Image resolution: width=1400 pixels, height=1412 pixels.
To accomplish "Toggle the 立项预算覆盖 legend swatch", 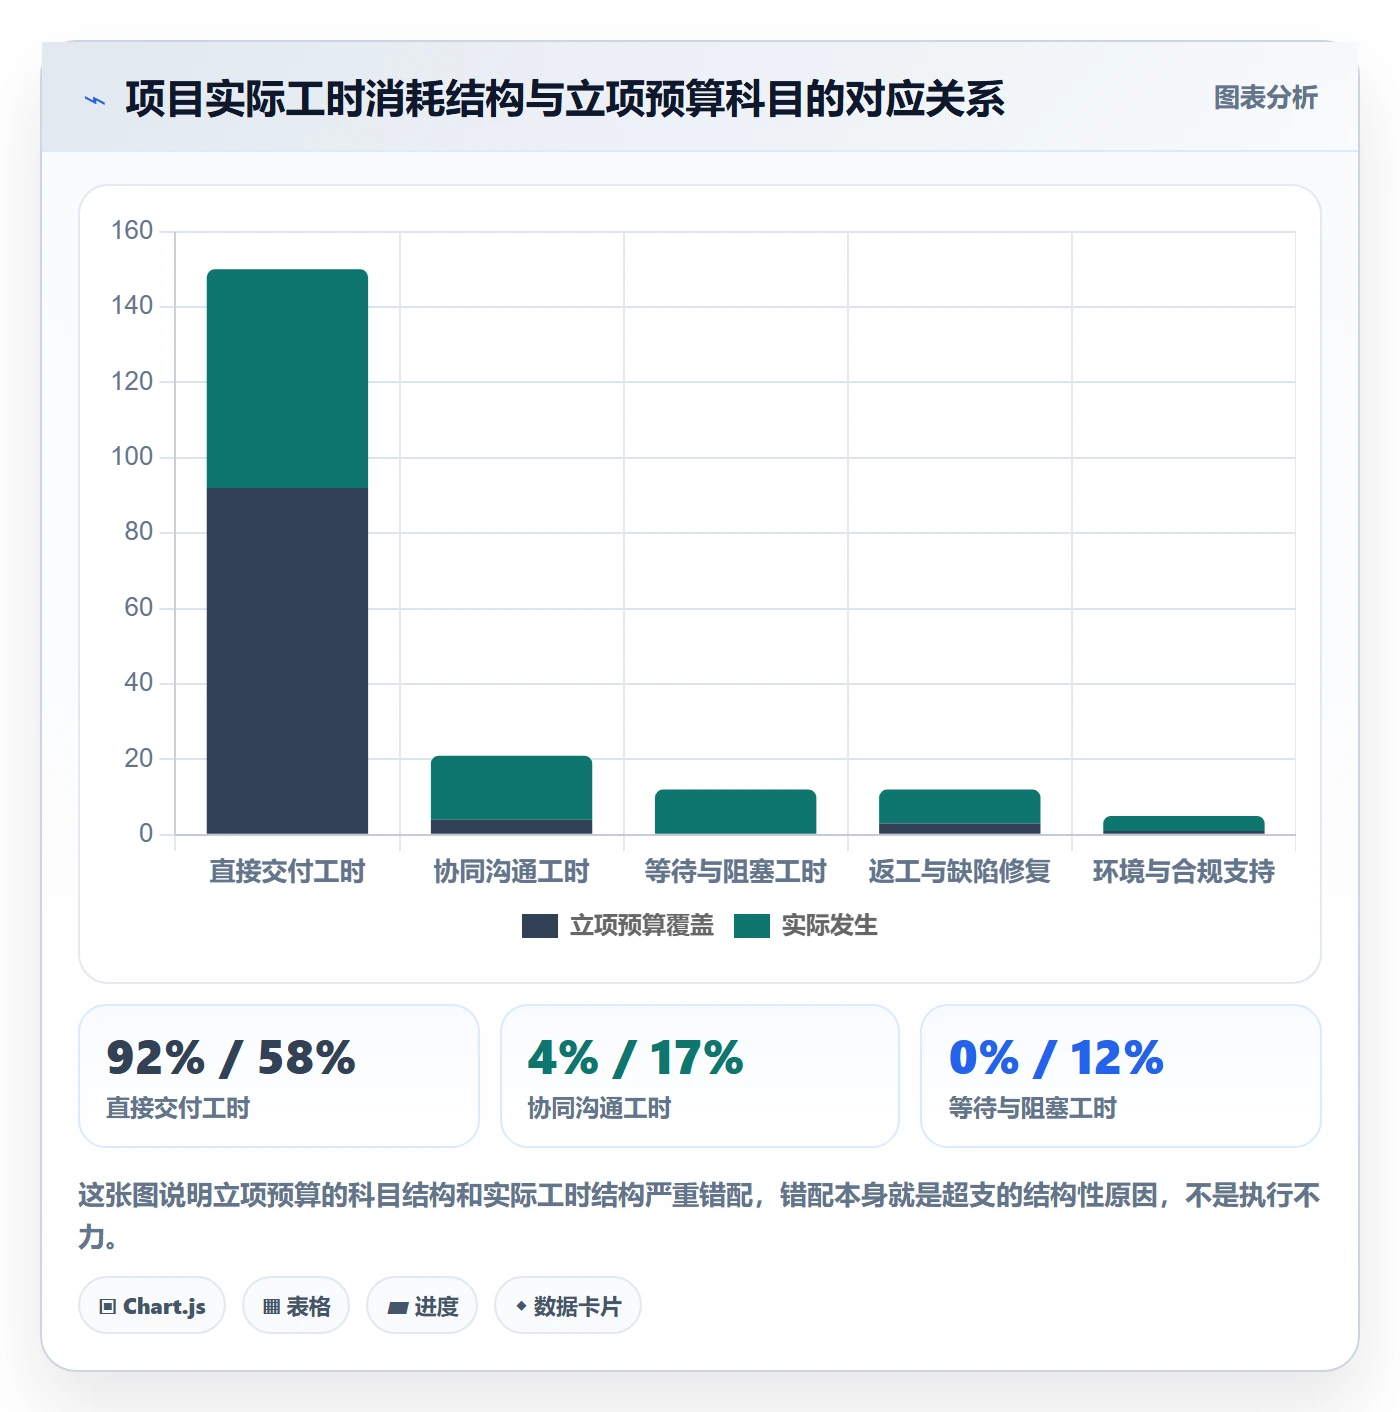I will pyautogui.click(x=540, y=926).
